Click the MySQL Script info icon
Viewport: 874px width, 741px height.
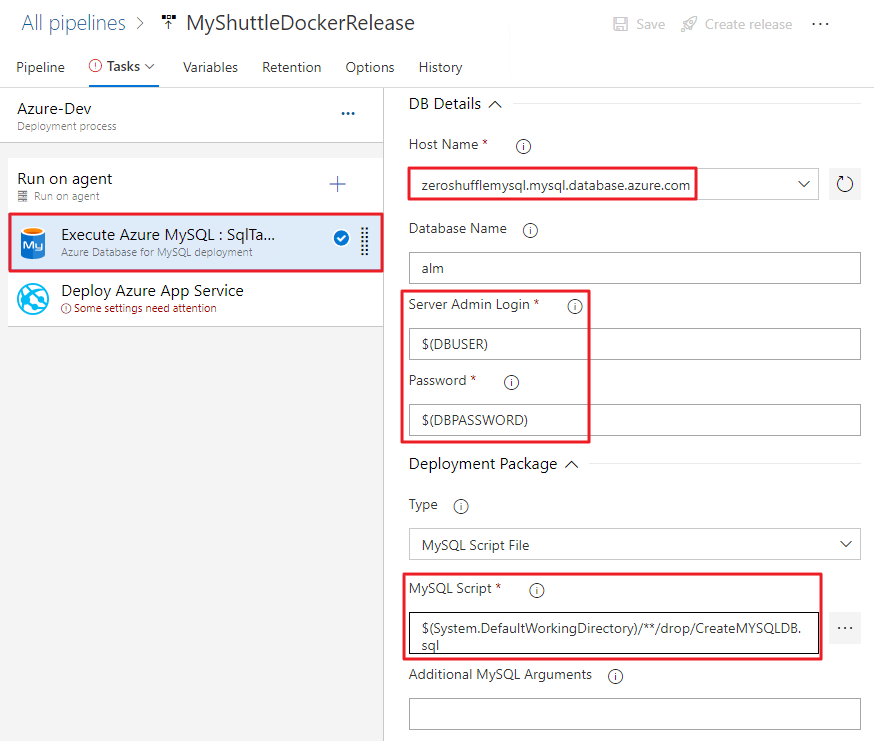(x=537, y=590)
